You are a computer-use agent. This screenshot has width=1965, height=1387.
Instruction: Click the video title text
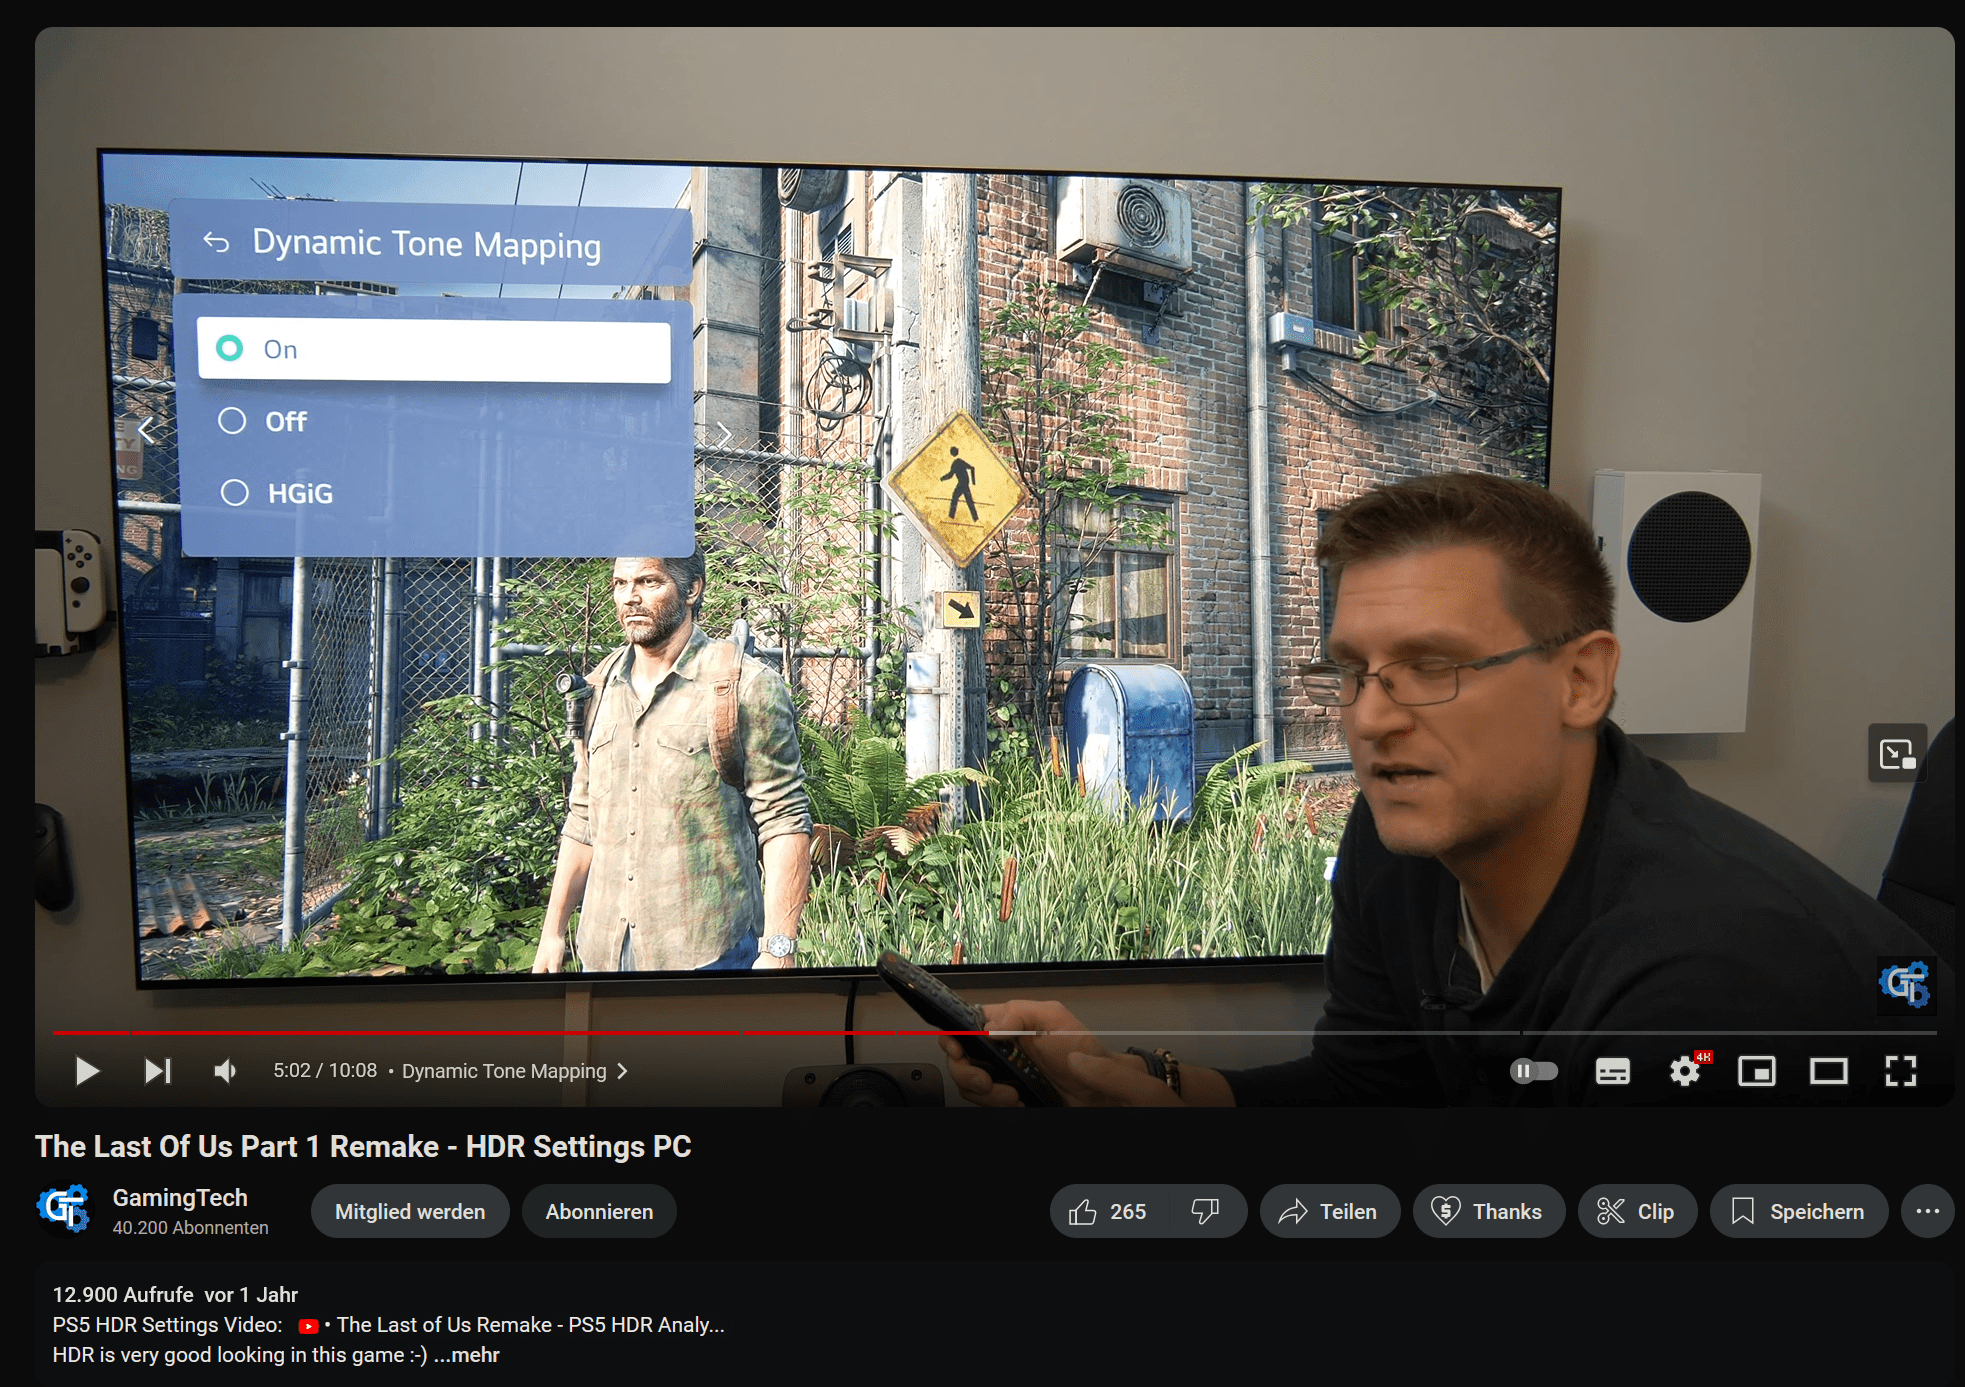click(x=363, y=1146)
